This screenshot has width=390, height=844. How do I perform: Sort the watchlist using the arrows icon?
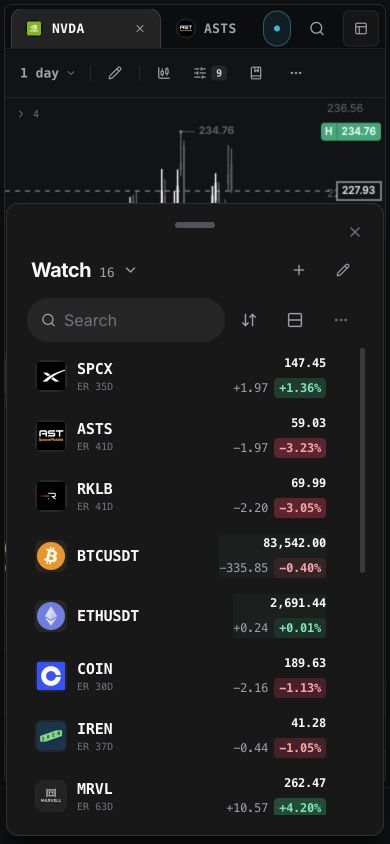pyautogui.click(x=249, y=320)
